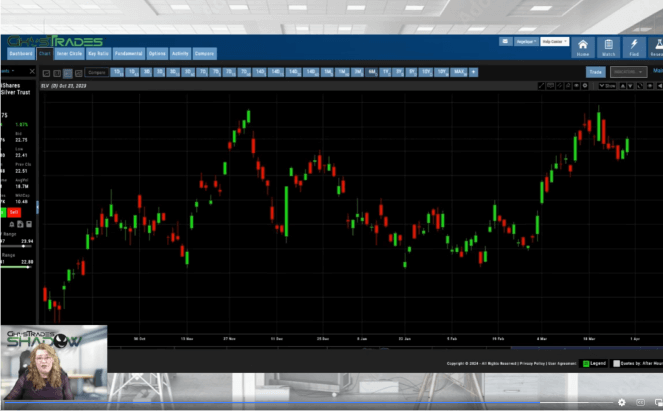
Task: Expand the Show dropdown on chart
Action: point(607,86)
